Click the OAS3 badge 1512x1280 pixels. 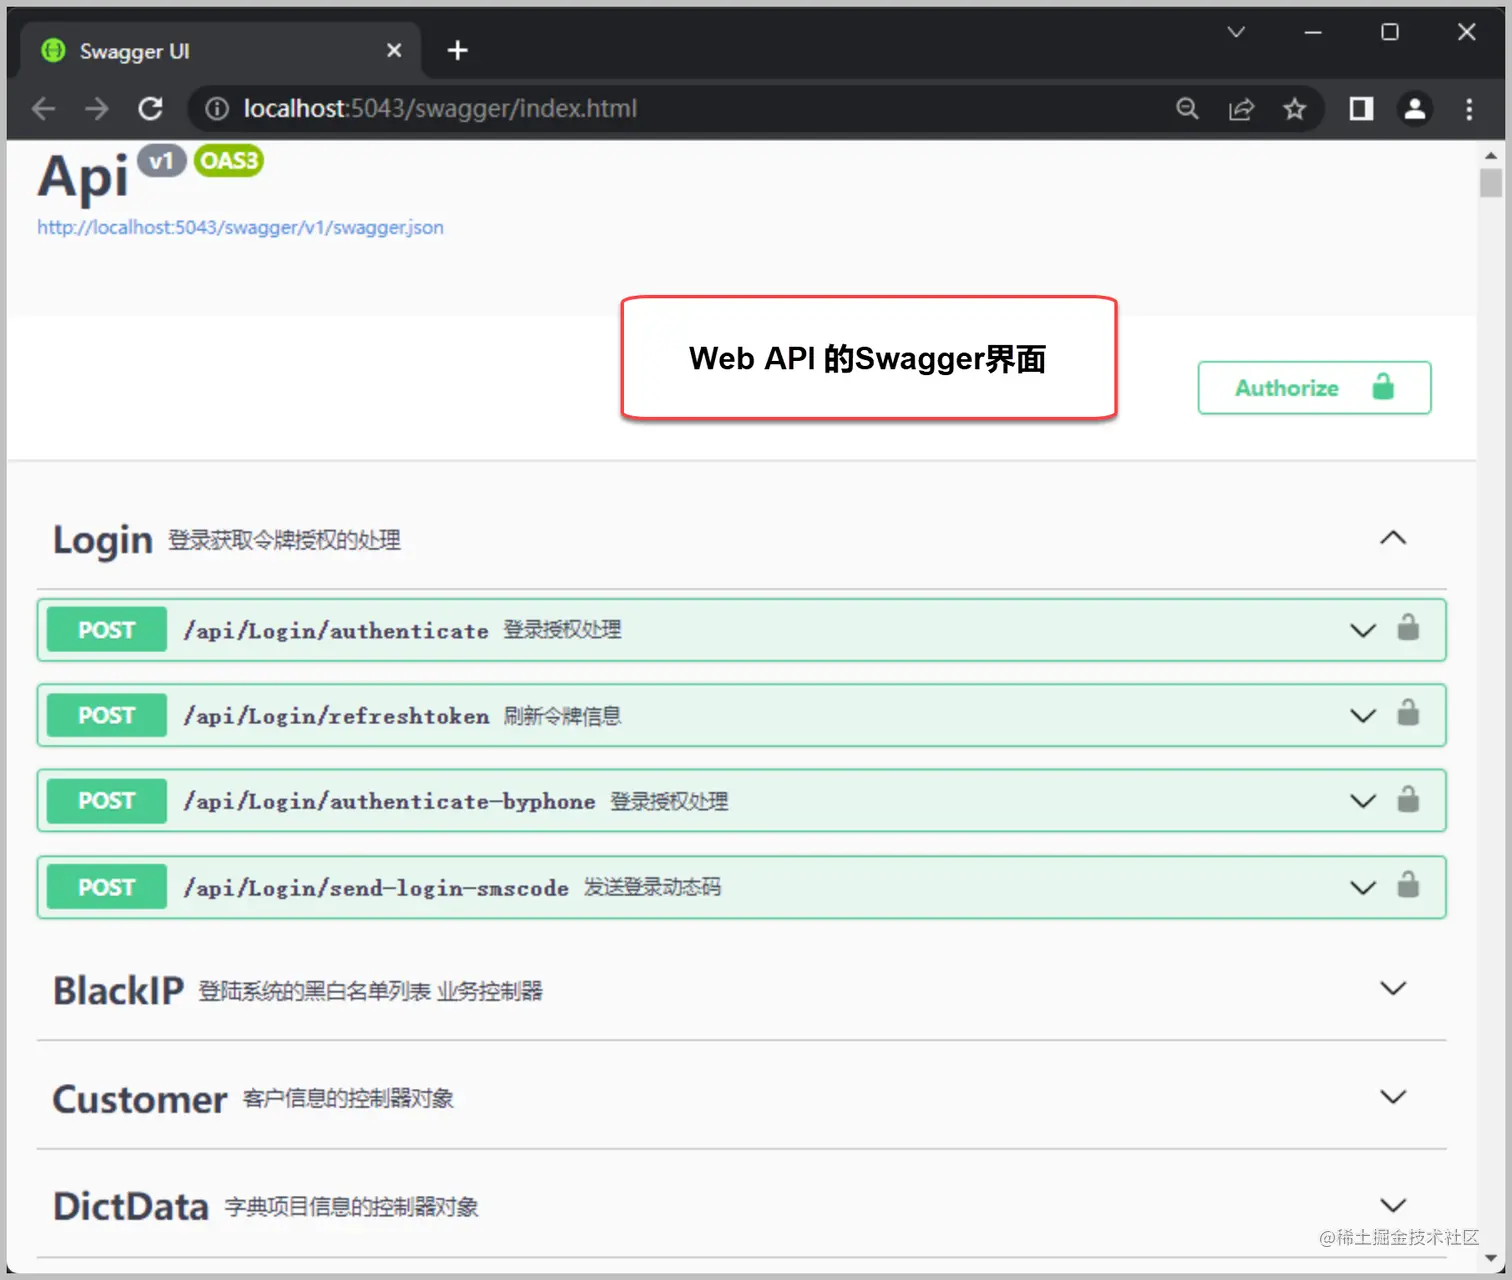[229, 161]
